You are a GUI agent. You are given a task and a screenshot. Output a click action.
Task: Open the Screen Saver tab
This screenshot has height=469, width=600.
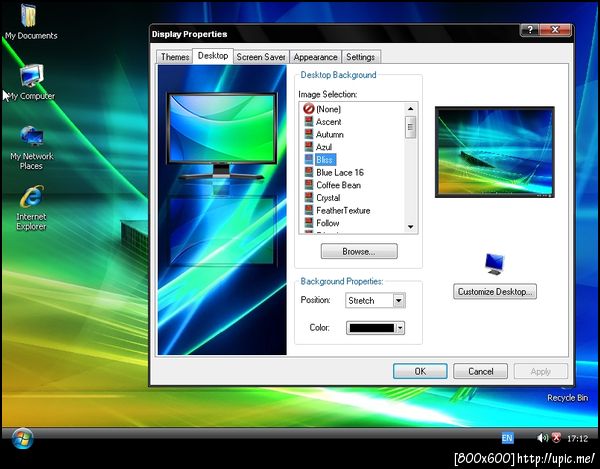tap(261, 57)
